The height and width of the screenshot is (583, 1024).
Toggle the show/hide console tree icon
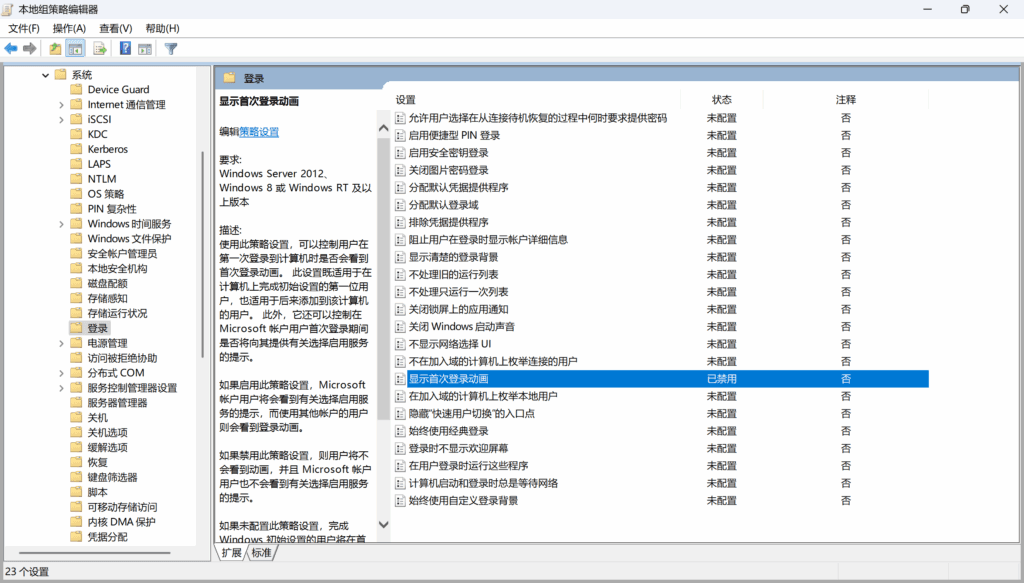click(75, 48)
